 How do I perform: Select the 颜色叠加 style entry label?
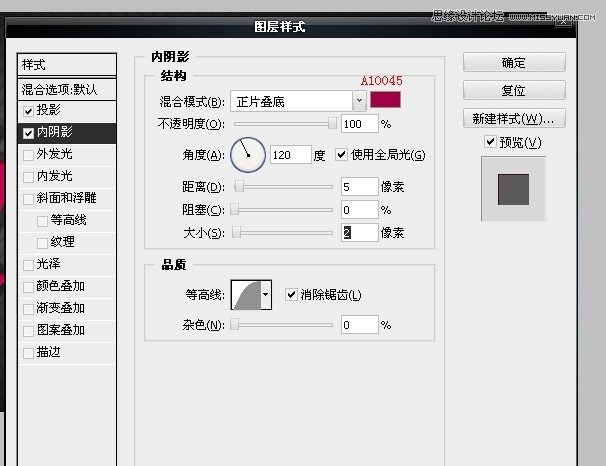(60, 286)
